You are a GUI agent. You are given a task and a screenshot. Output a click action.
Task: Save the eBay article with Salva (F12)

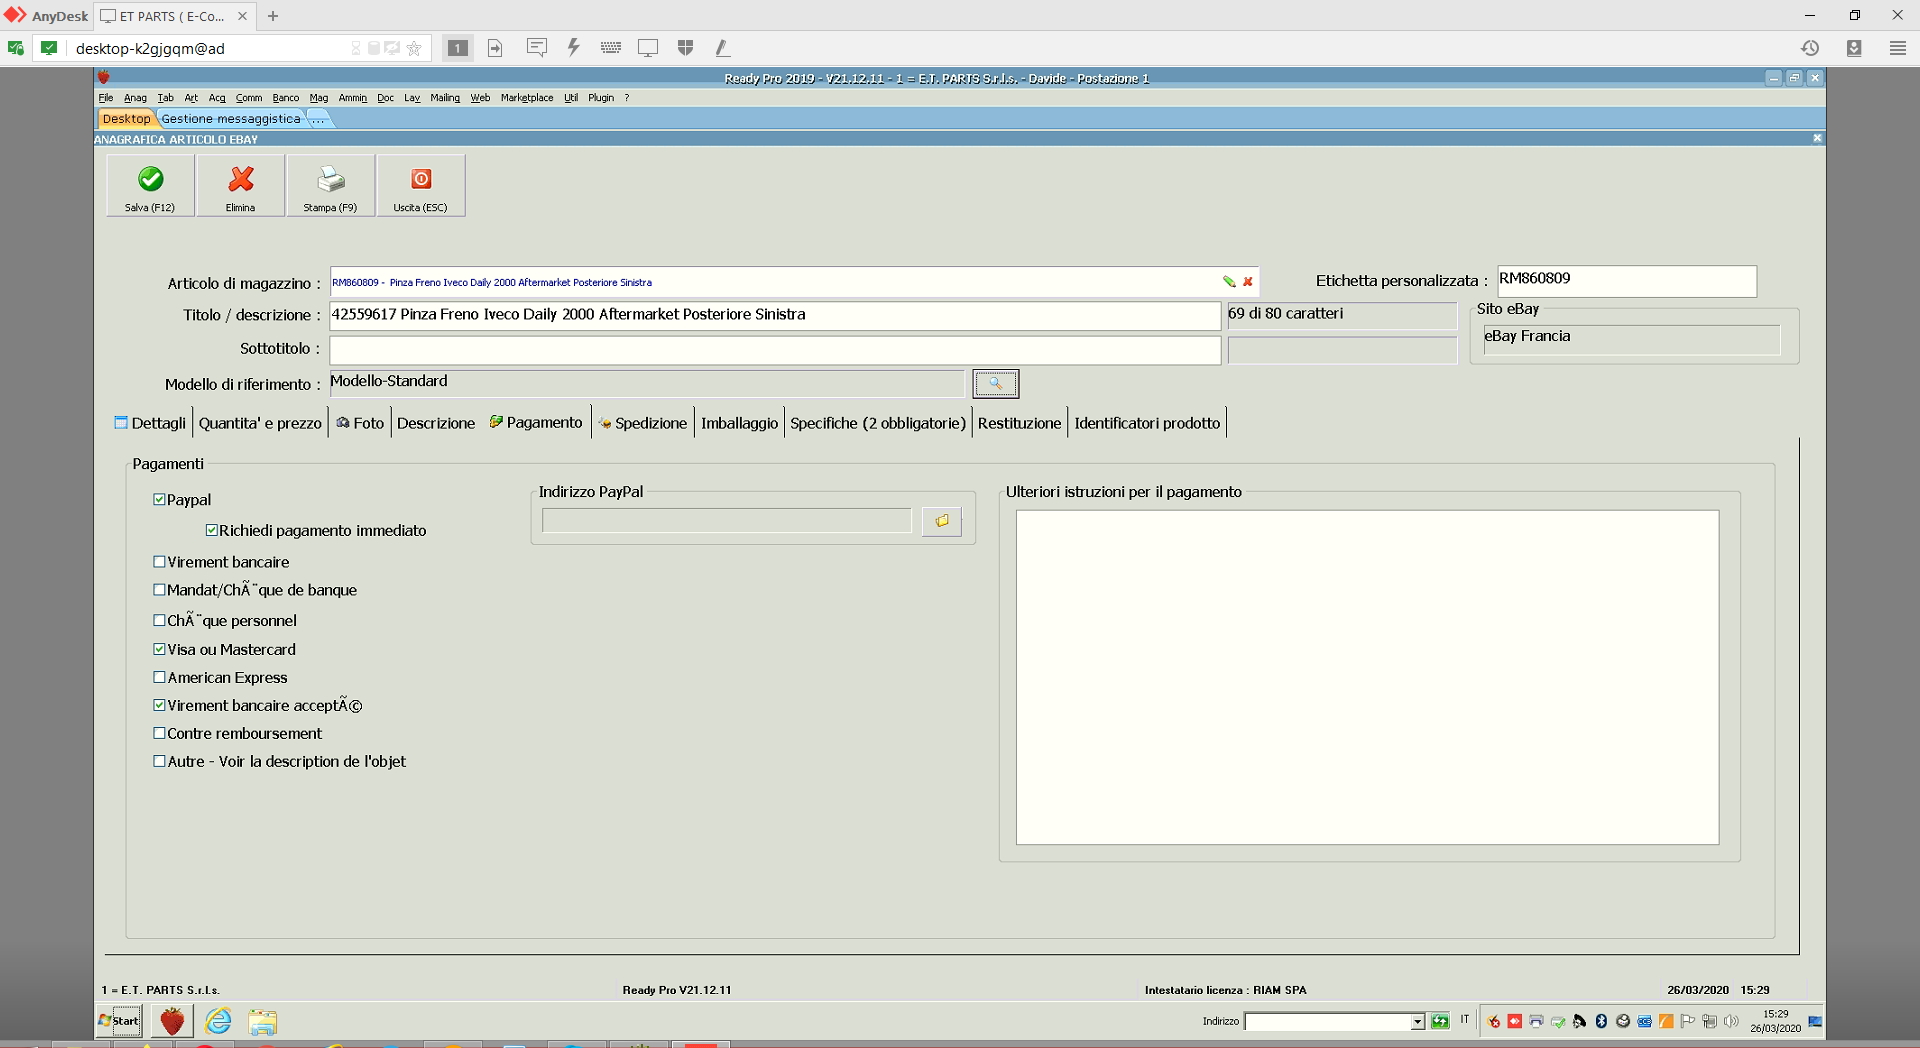coord(150,185)
